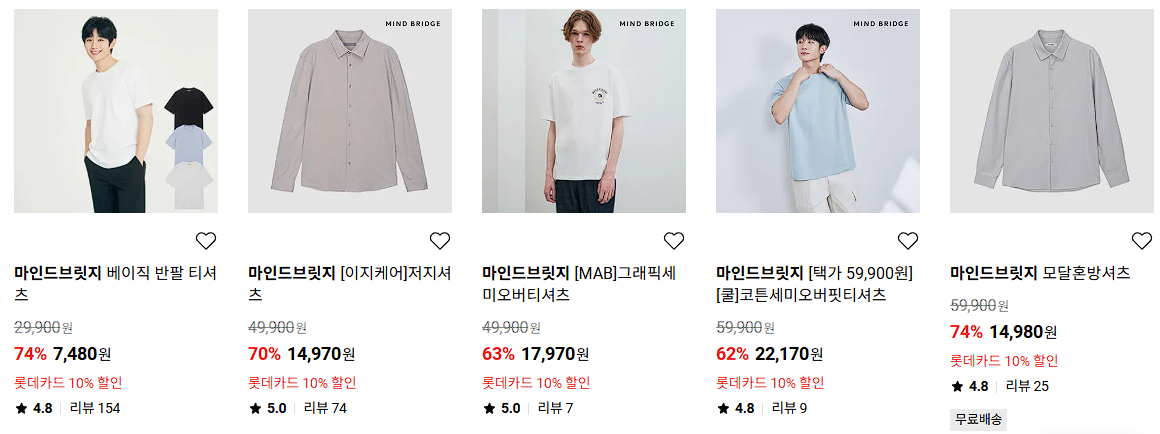View 리뷰 154 reviews for basic tee

[x=95, y=408]
